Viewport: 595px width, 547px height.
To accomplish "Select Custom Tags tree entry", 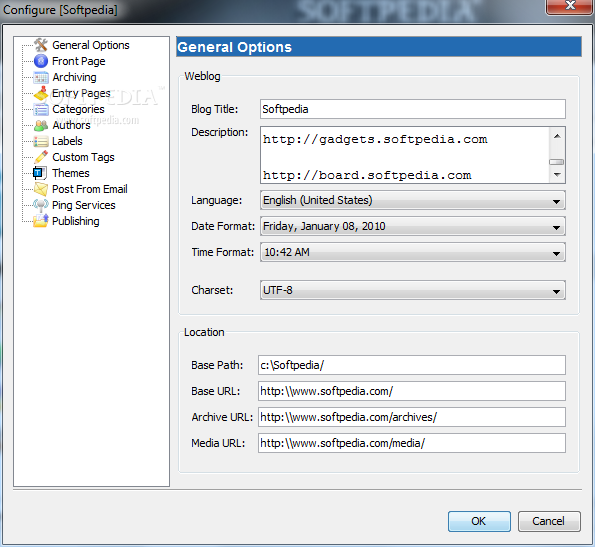I will click(x=83, y=157).
